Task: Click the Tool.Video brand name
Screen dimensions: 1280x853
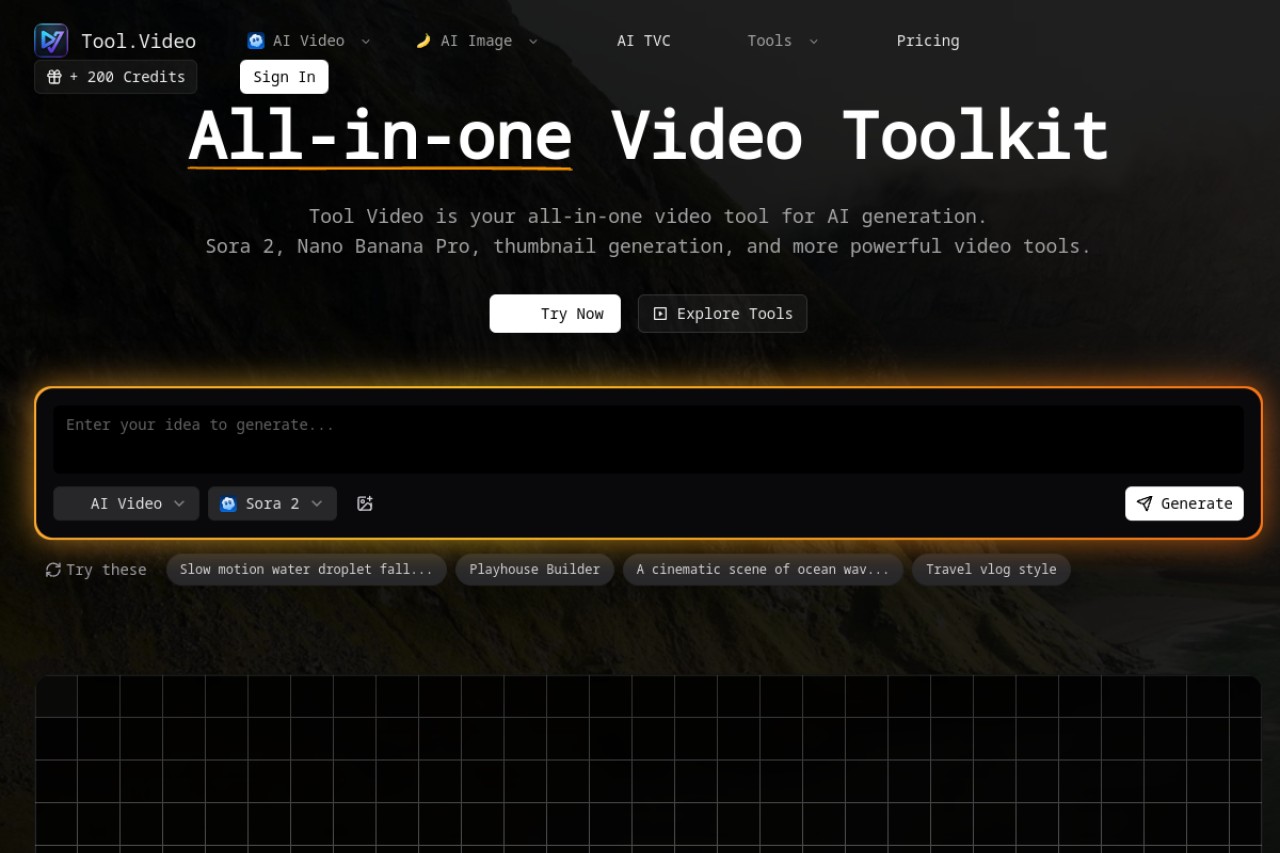Action: pos(139,41)
